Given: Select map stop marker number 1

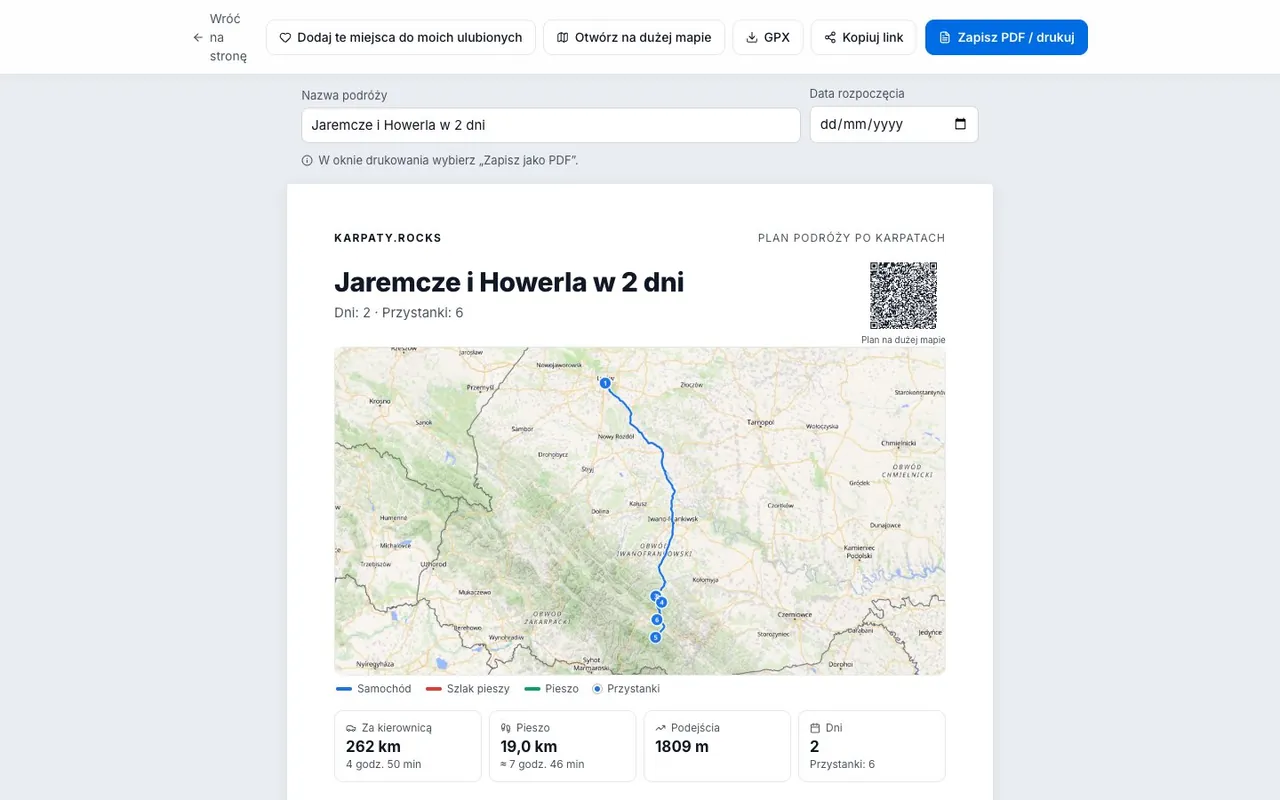Looking at the screenshot, I should (x=605, y=383).
